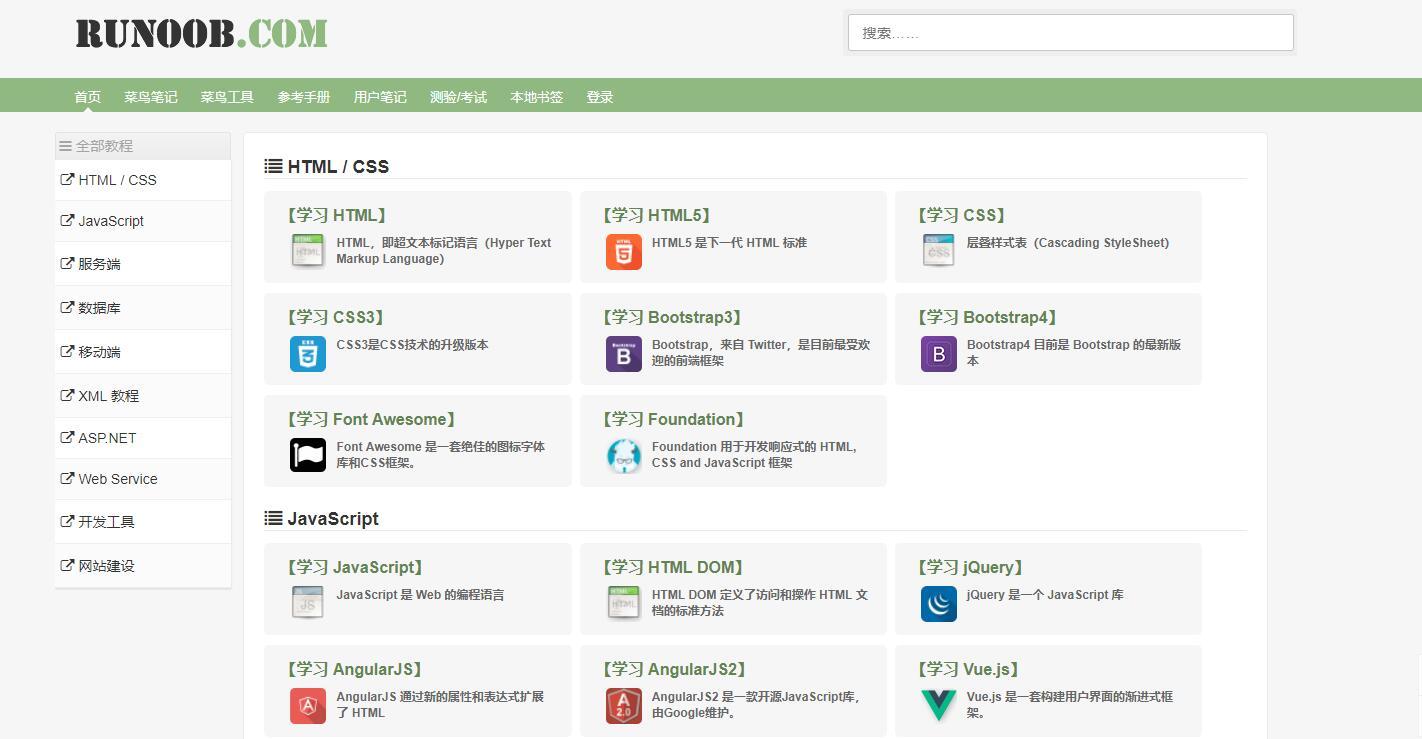1422x739 pixels.
Task: Click the Font Awesome flag icon
Action: [308, 455]
